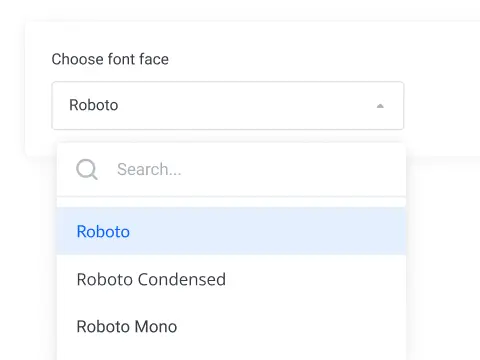Click the magnifying glass search icon
The width and height of the screenshot is (480, 360).
pyautogui.click(x=87, y=169)
